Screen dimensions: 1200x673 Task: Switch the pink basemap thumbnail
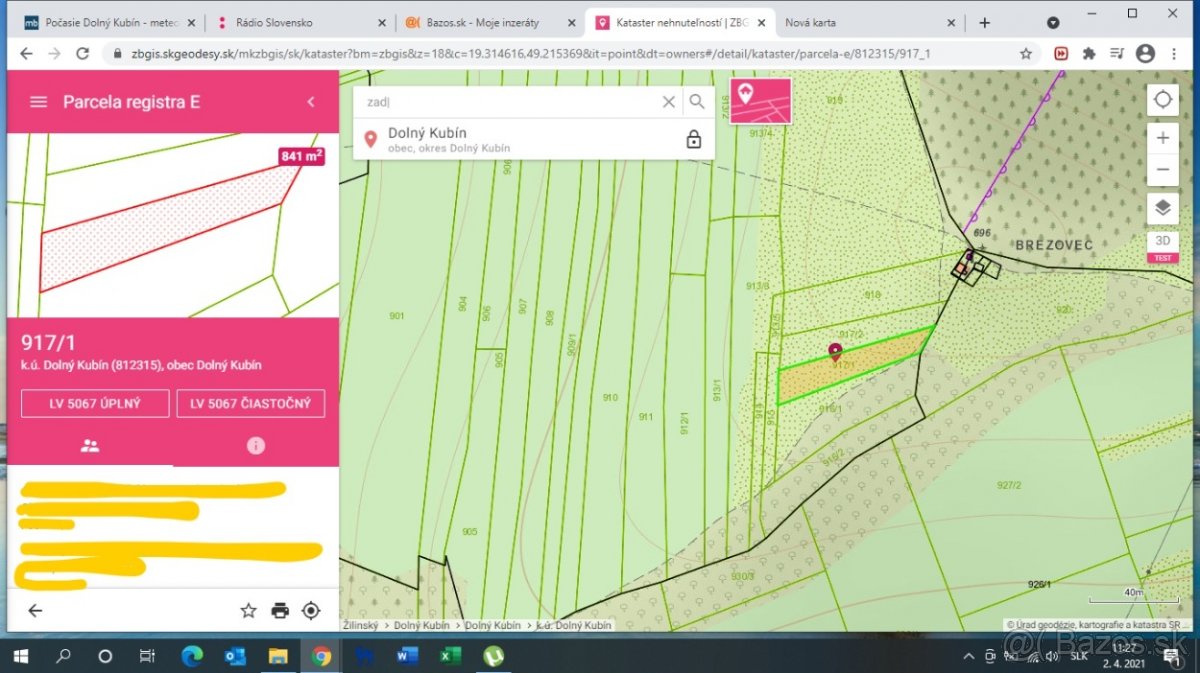[x=760, y=101]
